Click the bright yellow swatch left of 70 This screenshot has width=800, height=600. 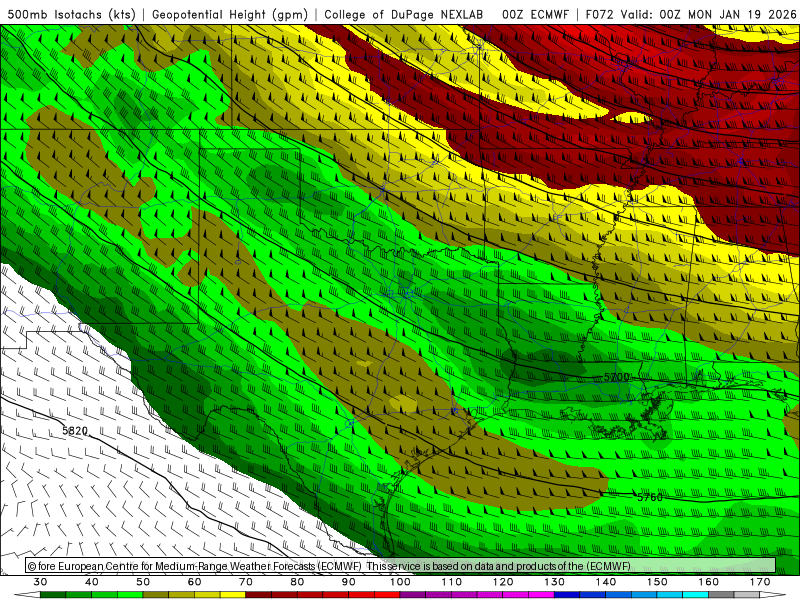point(233,595)
